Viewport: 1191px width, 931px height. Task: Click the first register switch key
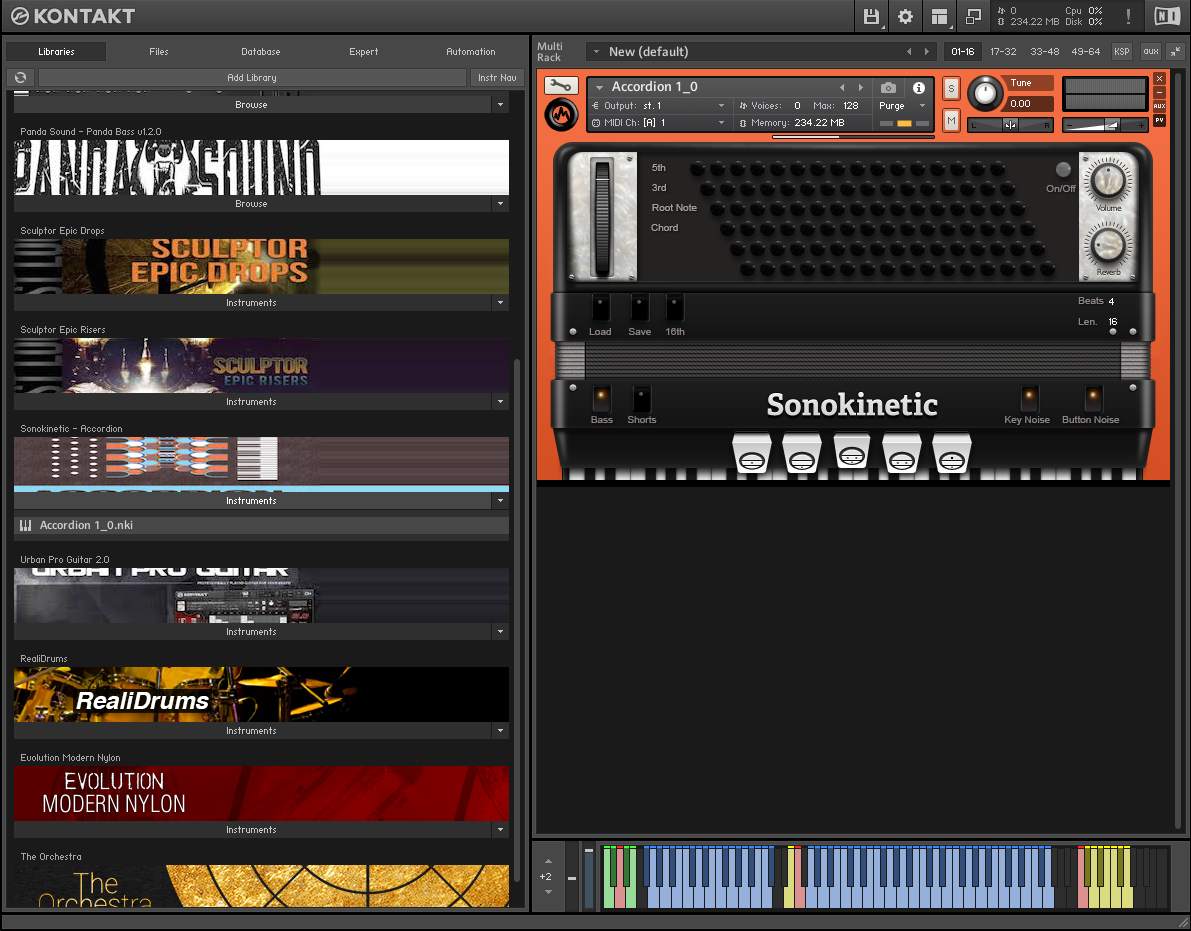point(752,453)
